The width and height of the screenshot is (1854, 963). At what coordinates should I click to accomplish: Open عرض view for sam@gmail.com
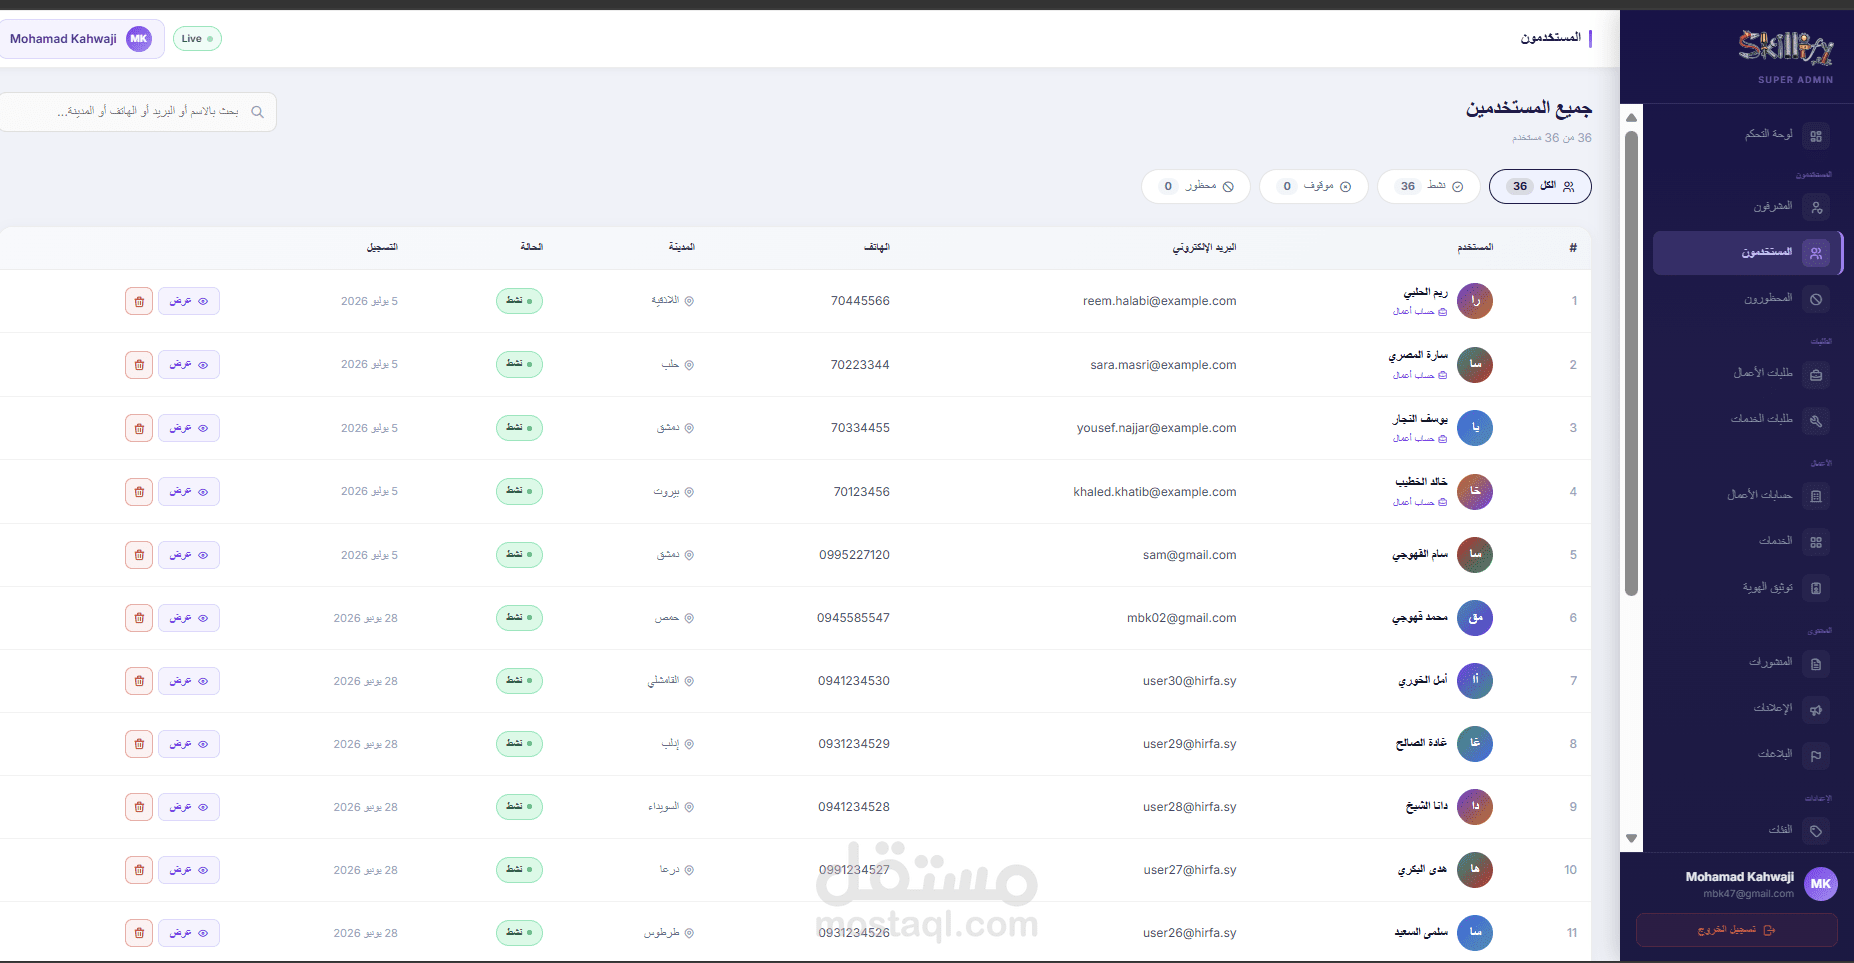coord(189,555)
